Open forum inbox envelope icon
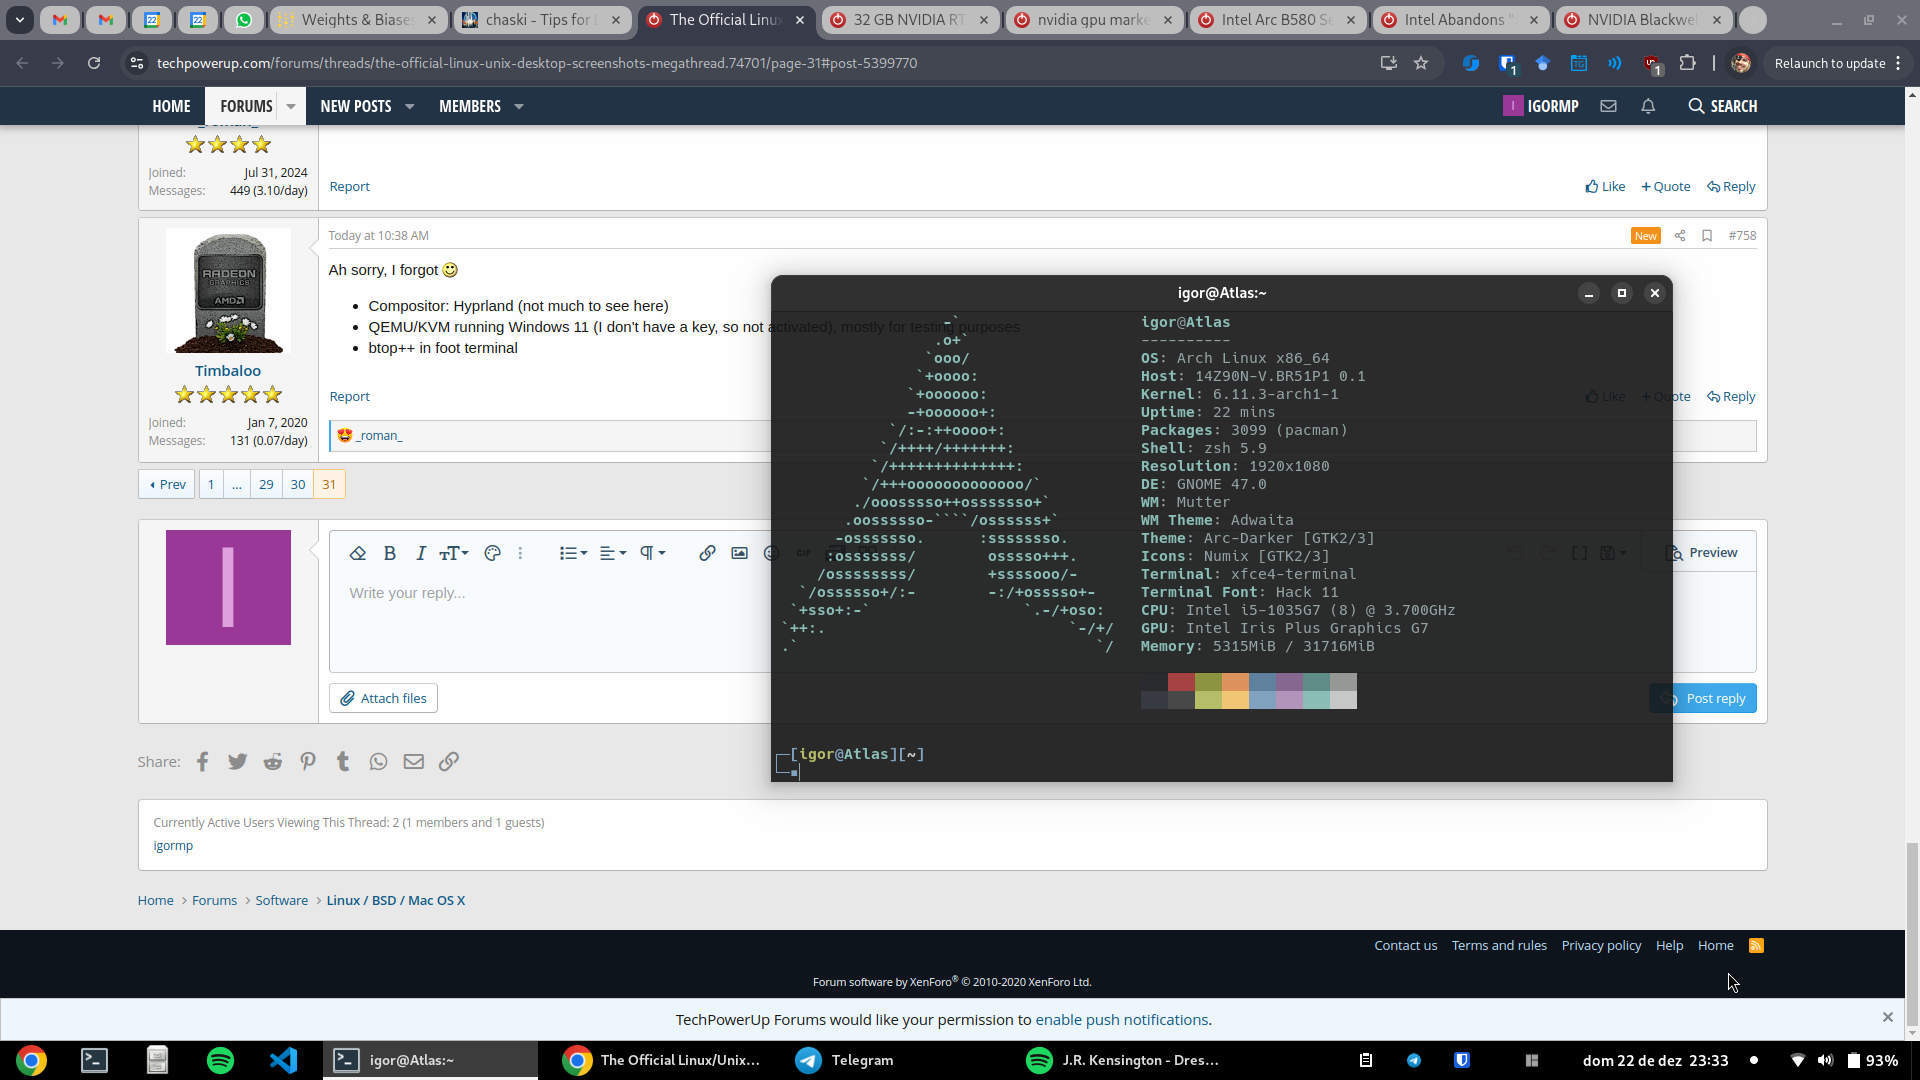 1608,106
